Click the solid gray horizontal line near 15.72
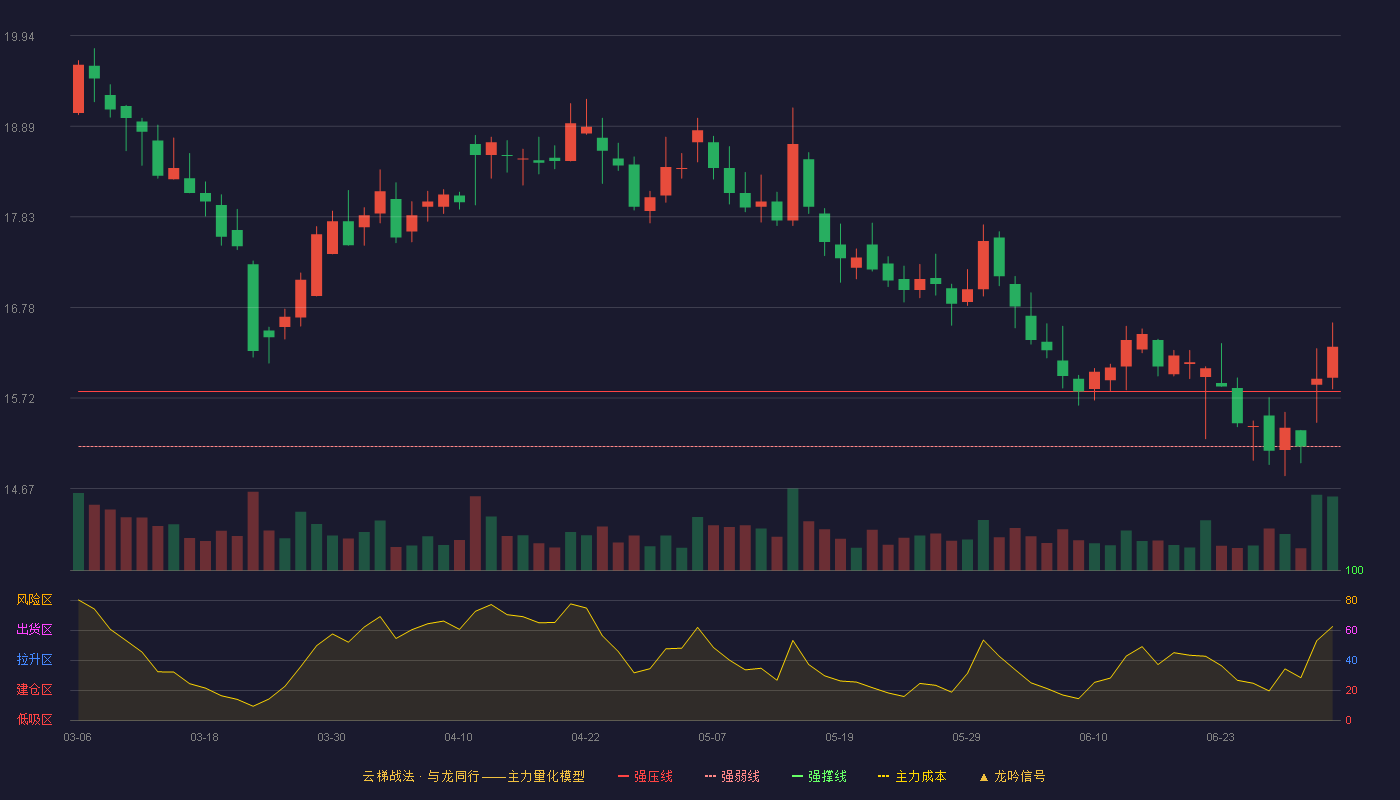The height and width of the screenshot is (800, 1400). (x=709, y=391)
